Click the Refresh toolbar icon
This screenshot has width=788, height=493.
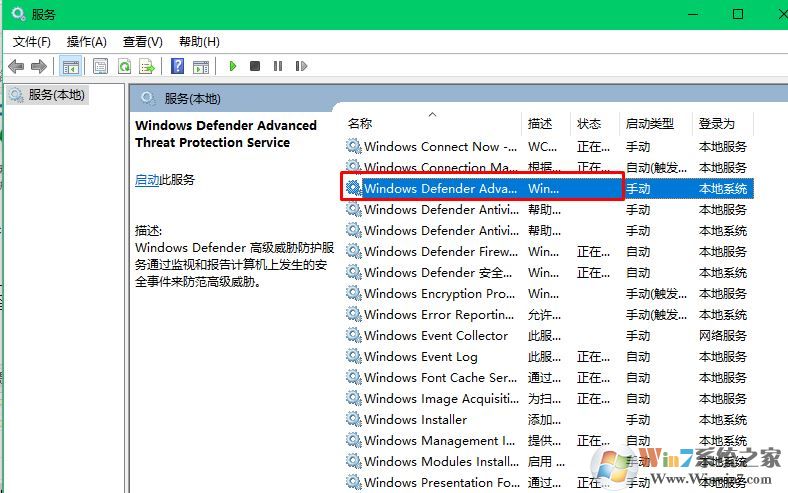click(124, 66)
